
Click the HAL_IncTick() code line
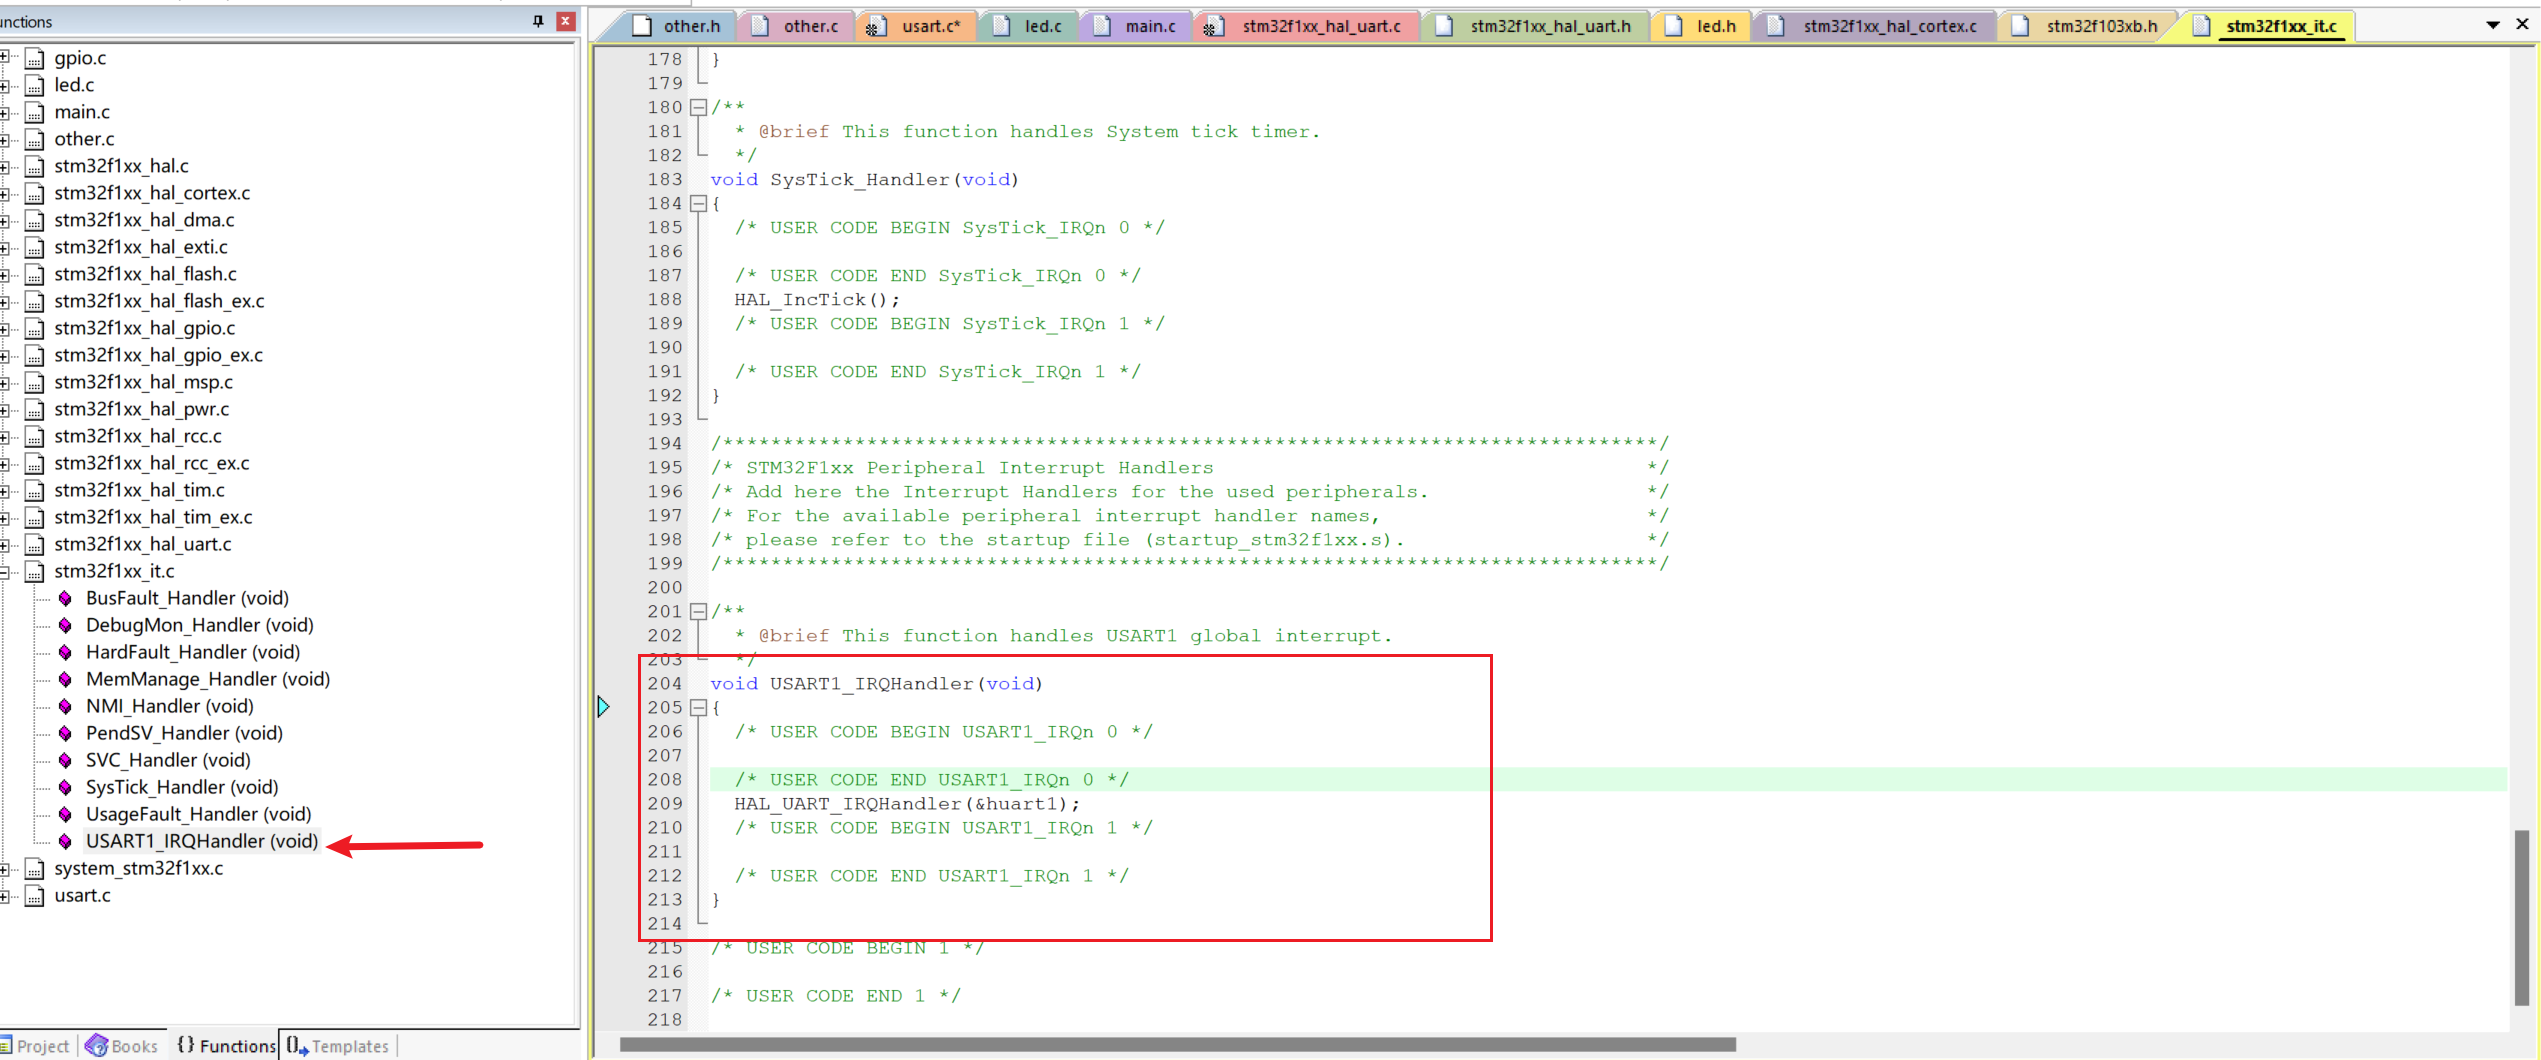click(x=817, y=300)
